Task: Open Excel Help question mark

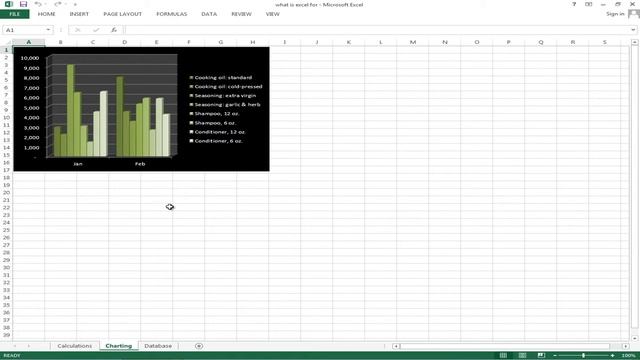Action: [574, 4]
